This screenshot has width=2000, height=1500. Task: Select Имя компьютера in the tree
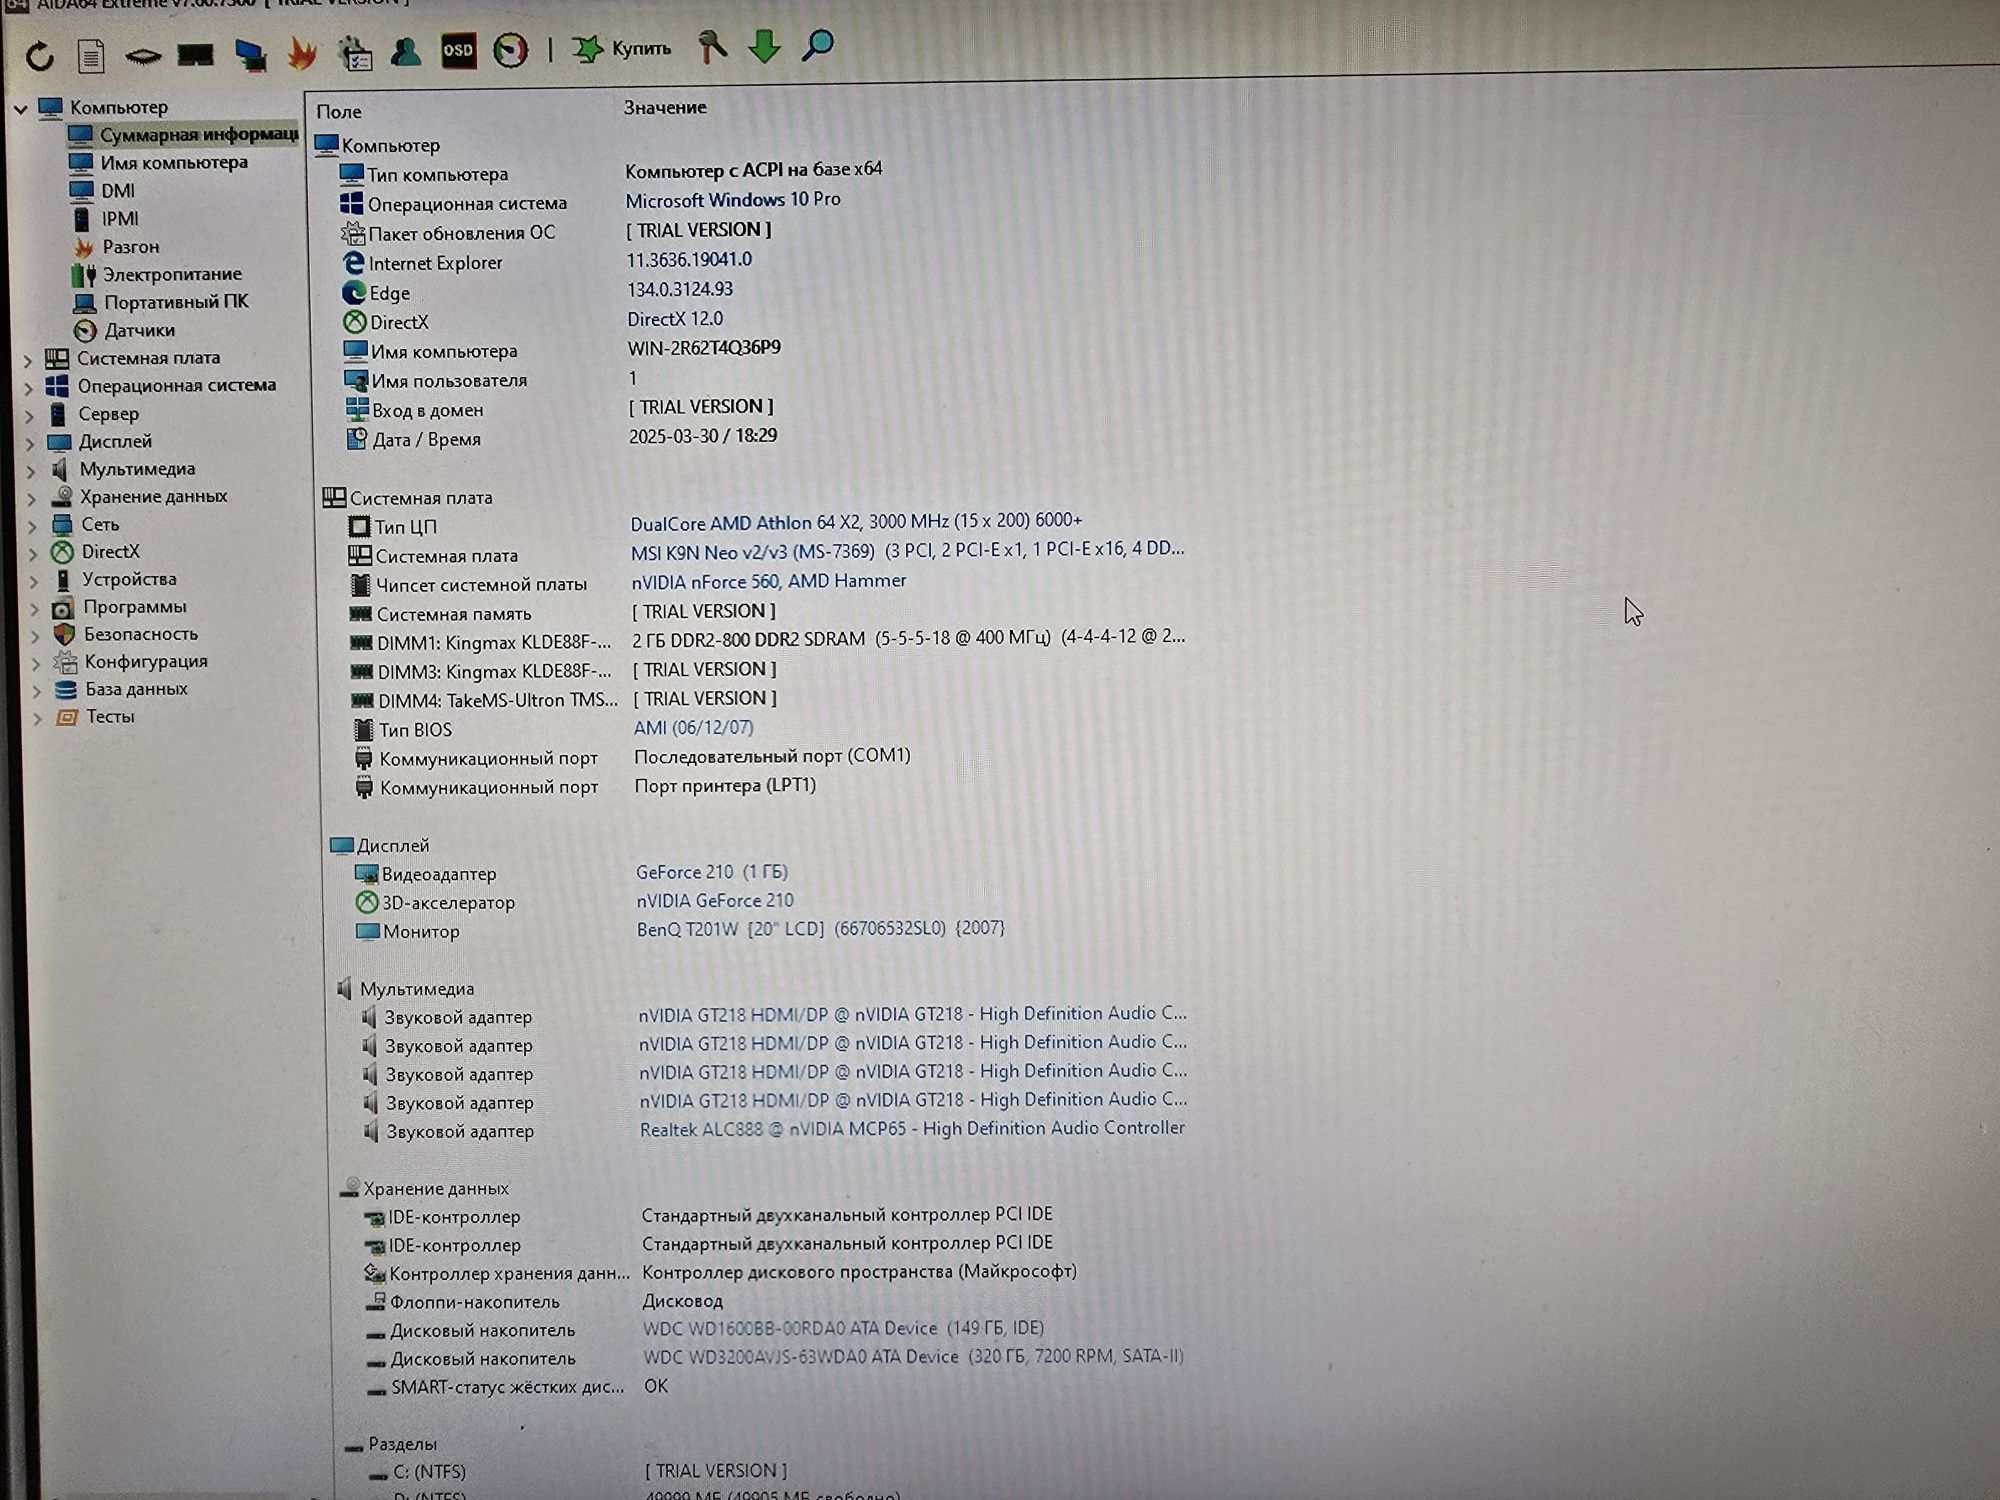coord(173,162)
